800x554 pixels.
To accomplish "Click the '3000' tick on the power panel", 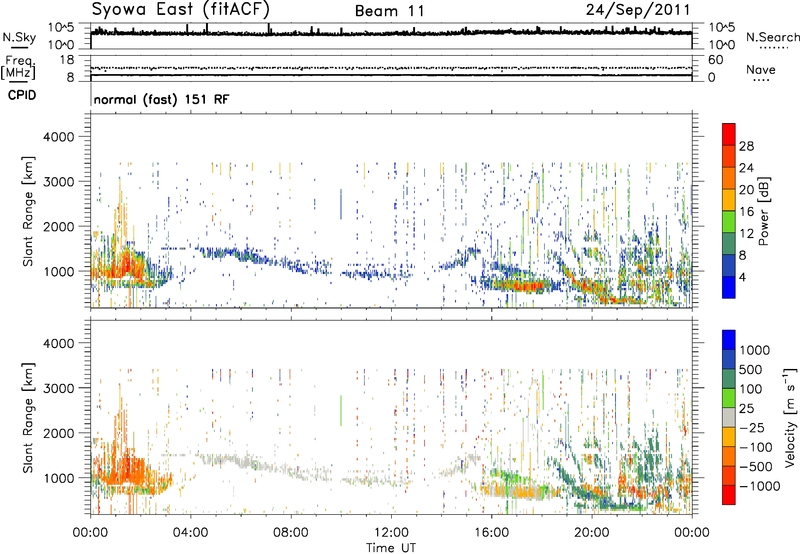I will click(x=58, y=182).
